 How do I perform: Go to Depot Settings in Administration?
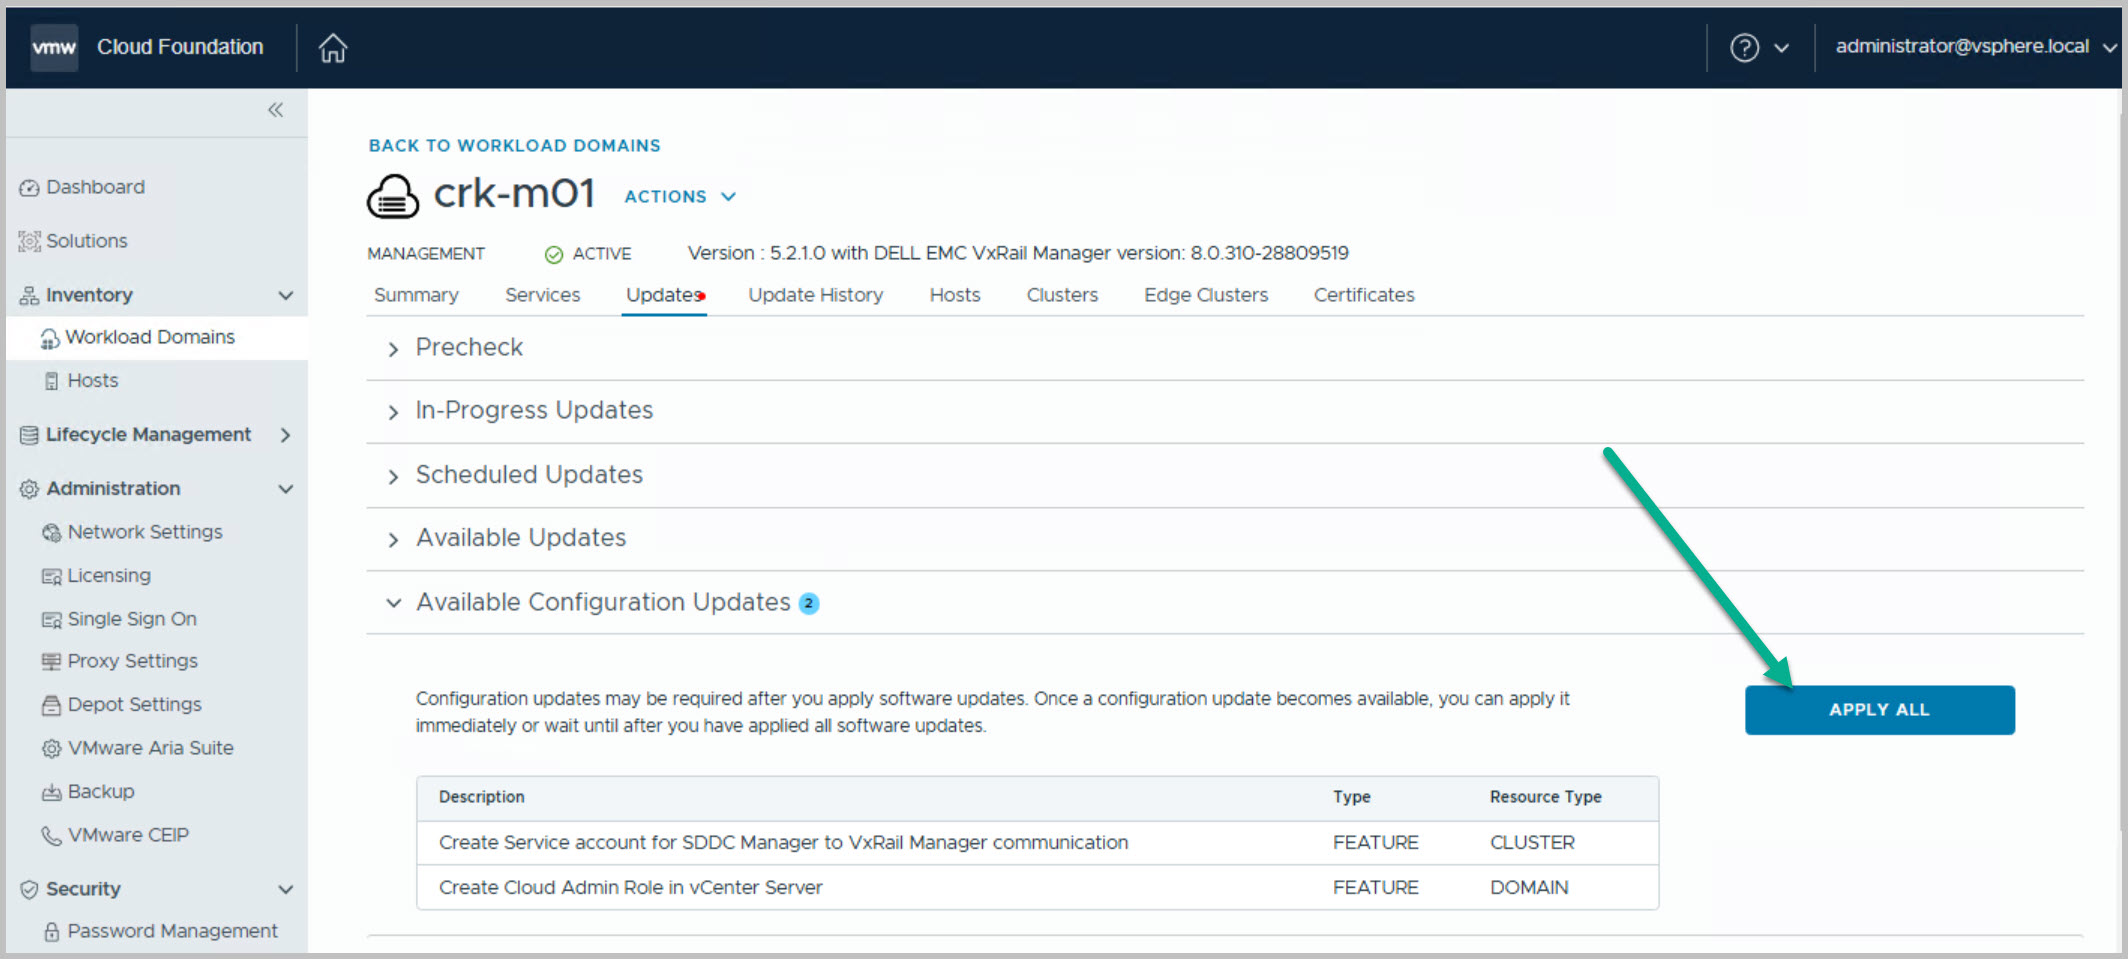pos(134,705)
